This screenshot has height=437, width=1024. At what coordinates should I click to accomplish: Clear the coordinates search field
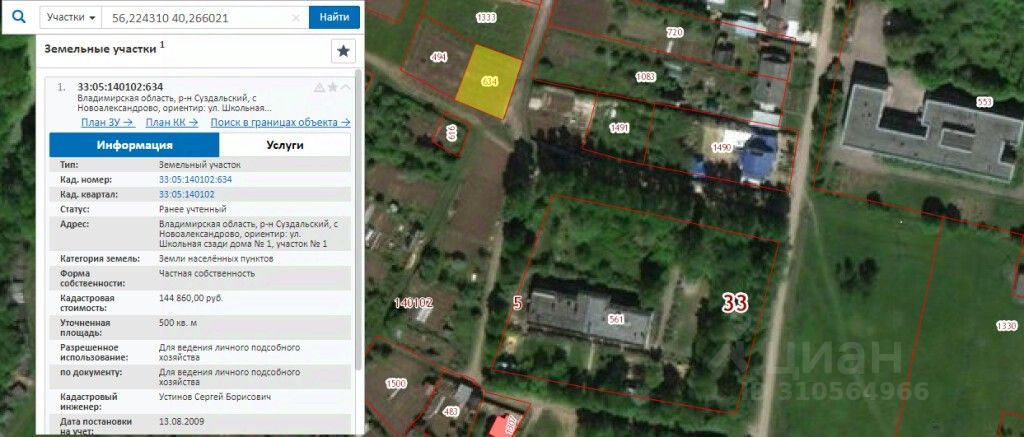pos(296,18)
